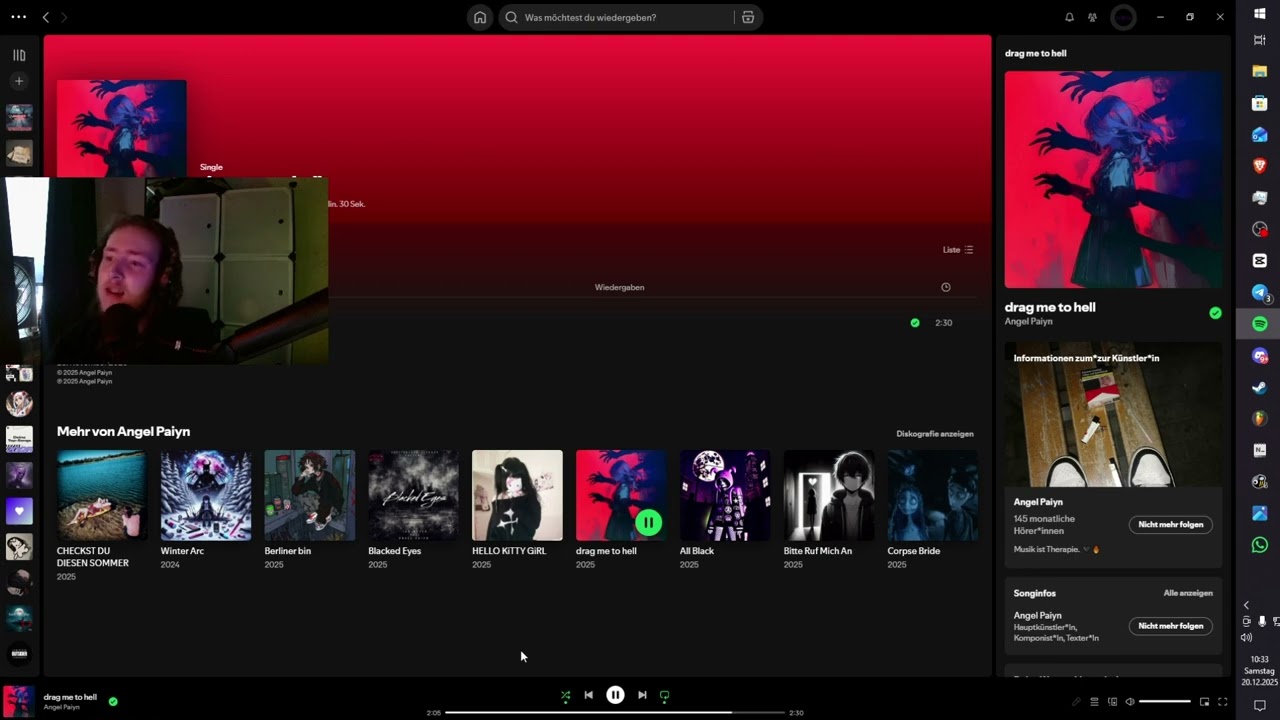Open the Liked Songs heart playlist
Image resolution: width=1280 pixels, height=720 pixels.
[19, 511]
